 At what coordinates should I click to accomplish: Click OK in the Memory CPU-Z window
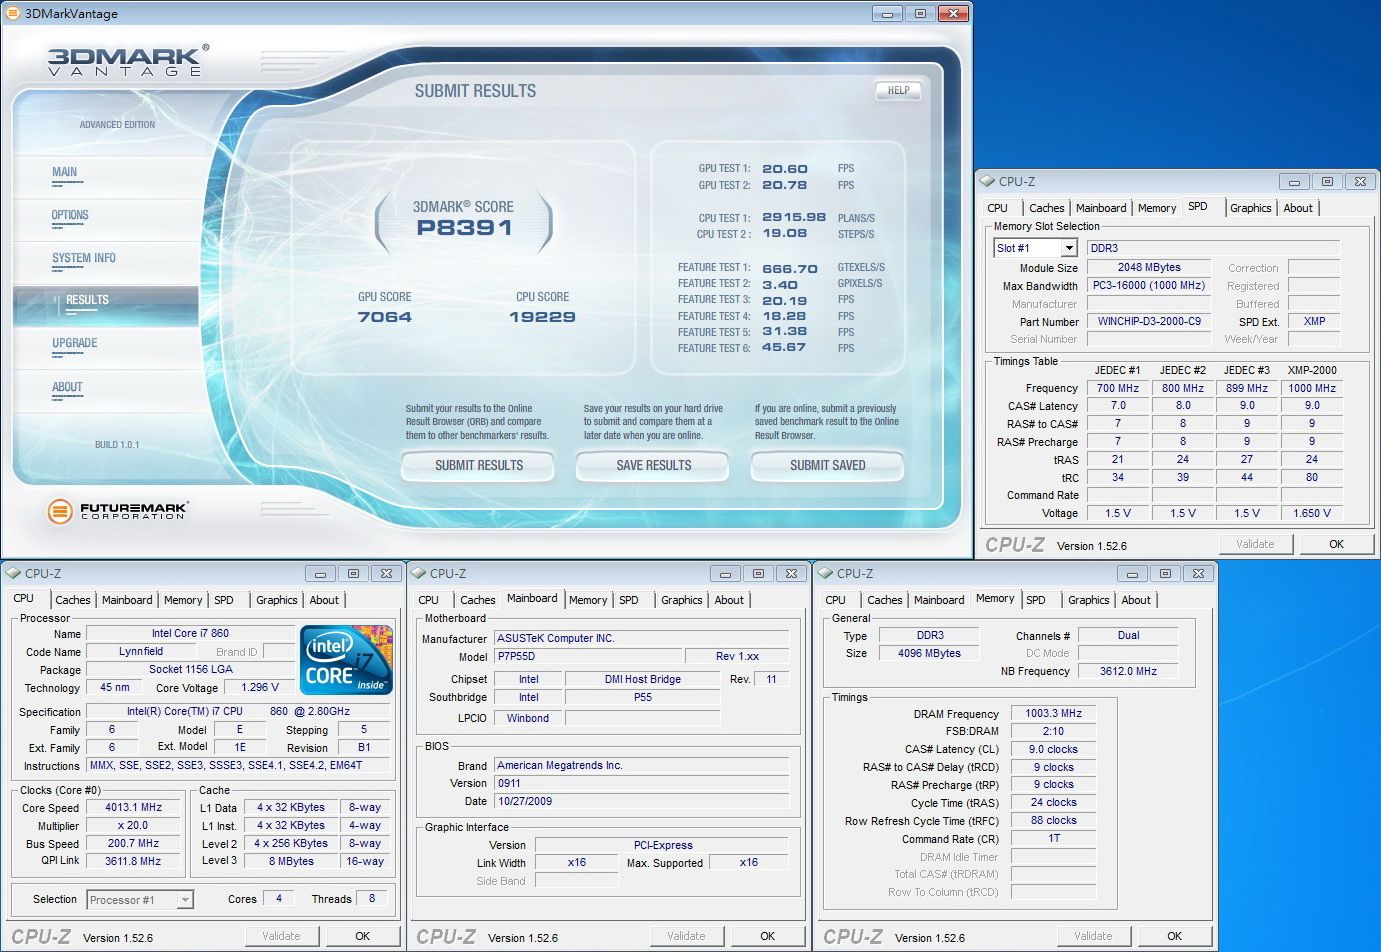pos(1175,936)
